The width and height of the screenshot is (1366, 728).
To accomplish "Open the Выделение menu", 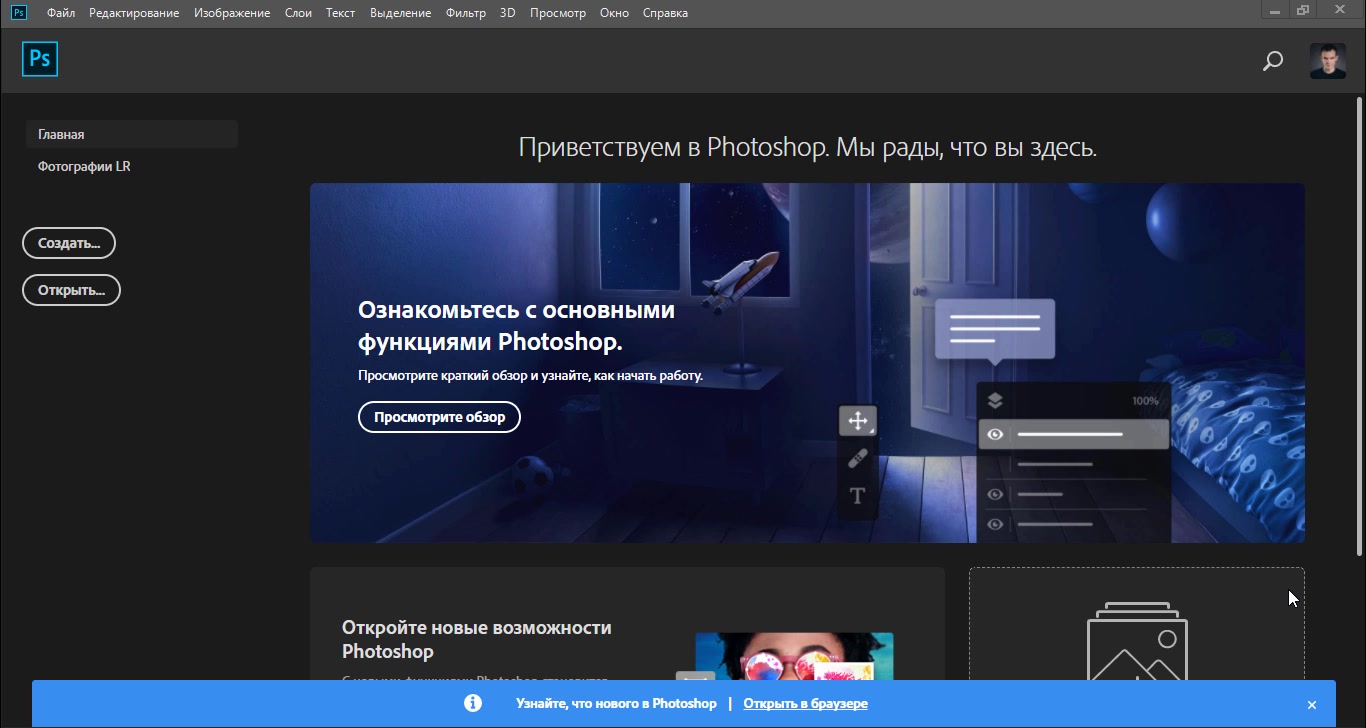I will pyautogui.click(x=400, y=13).
